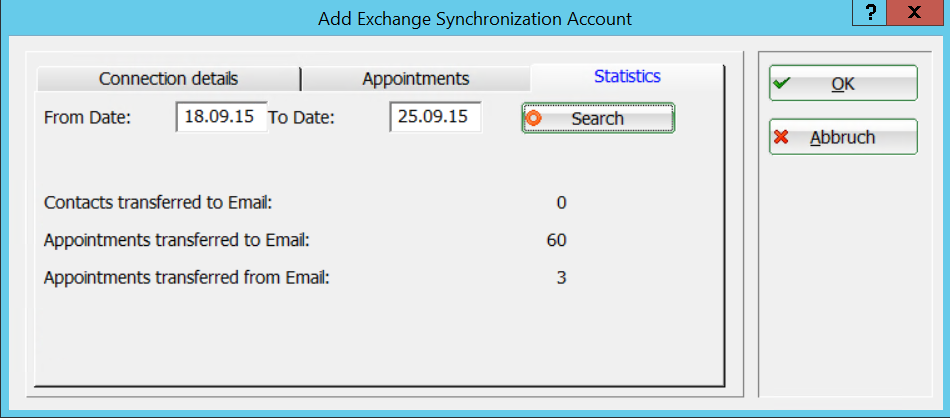Click the green checkmark icon on OK
950x418 pixels.
coord(782,84)
